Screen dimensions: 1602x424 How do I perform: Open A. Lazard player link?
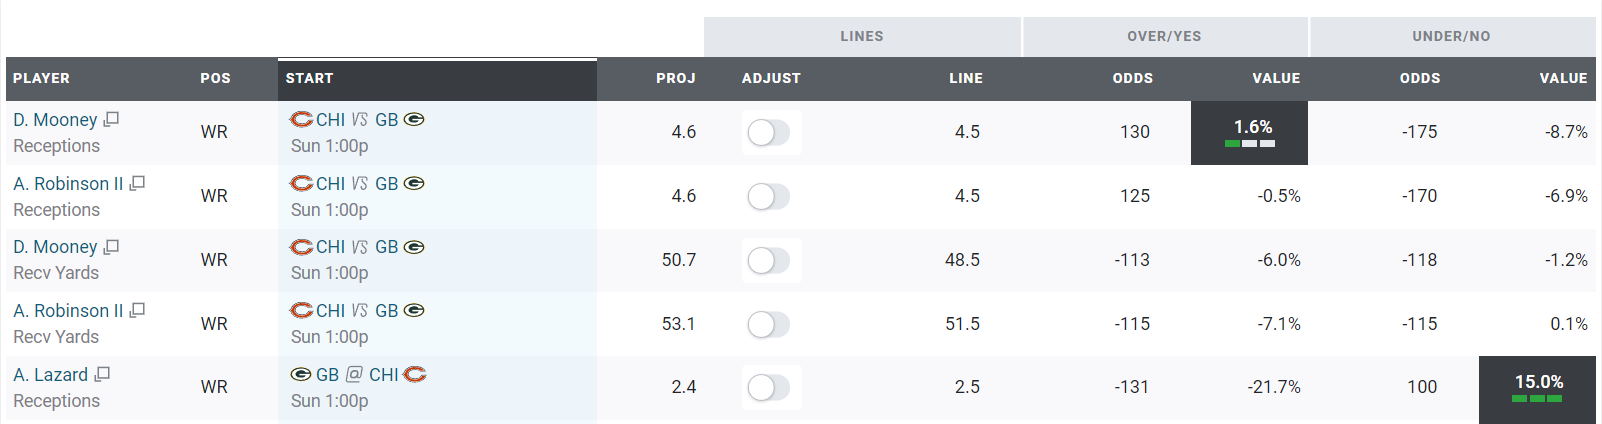[x=51, y=374]
